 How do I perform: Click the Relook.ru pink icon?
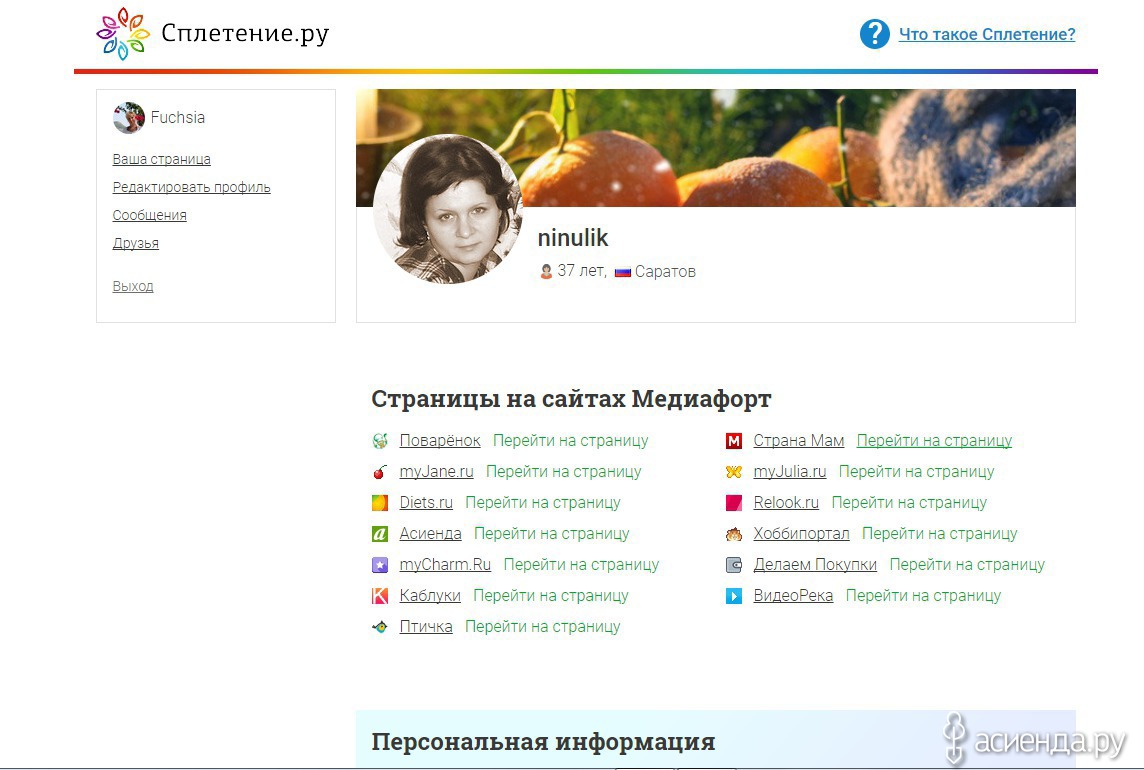(x=733, y=503)
